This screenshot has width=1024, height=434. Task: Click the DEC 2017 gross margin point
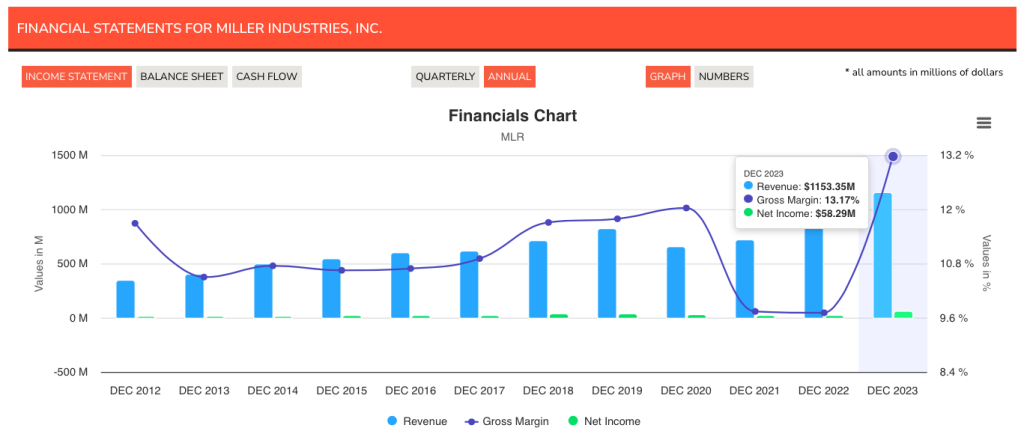479,258
